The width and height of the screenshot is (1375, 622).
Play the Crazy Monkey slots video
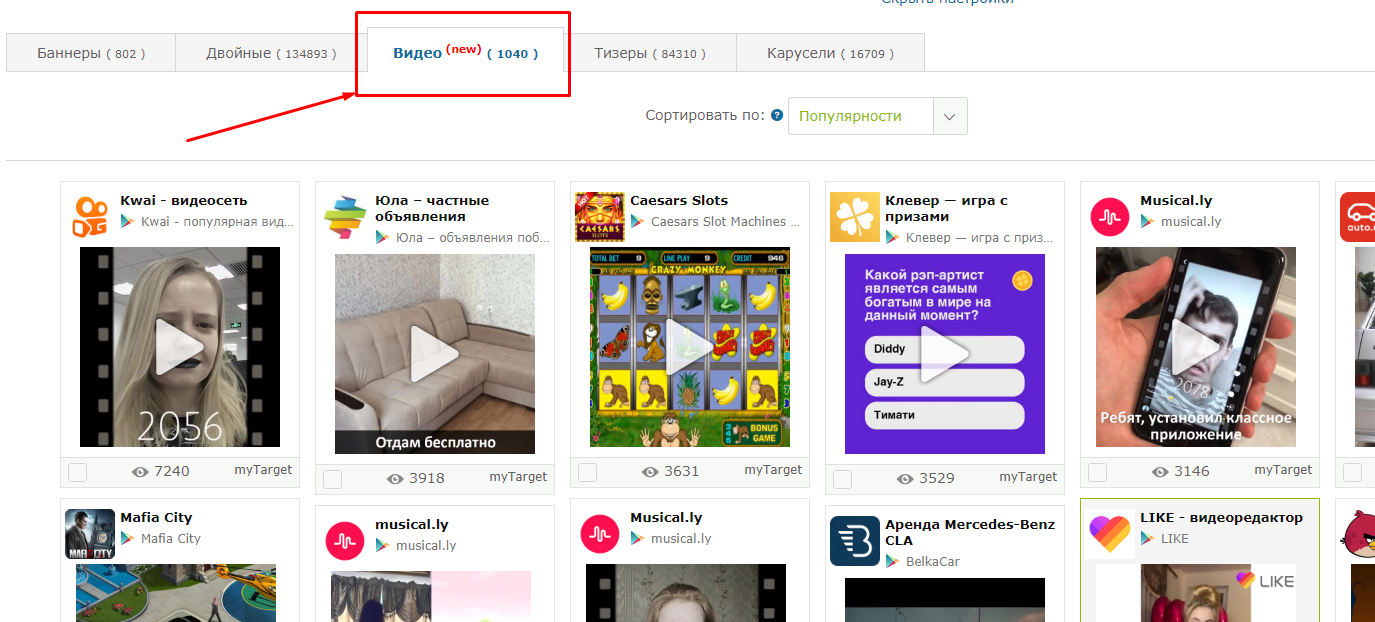click(690, 347)
